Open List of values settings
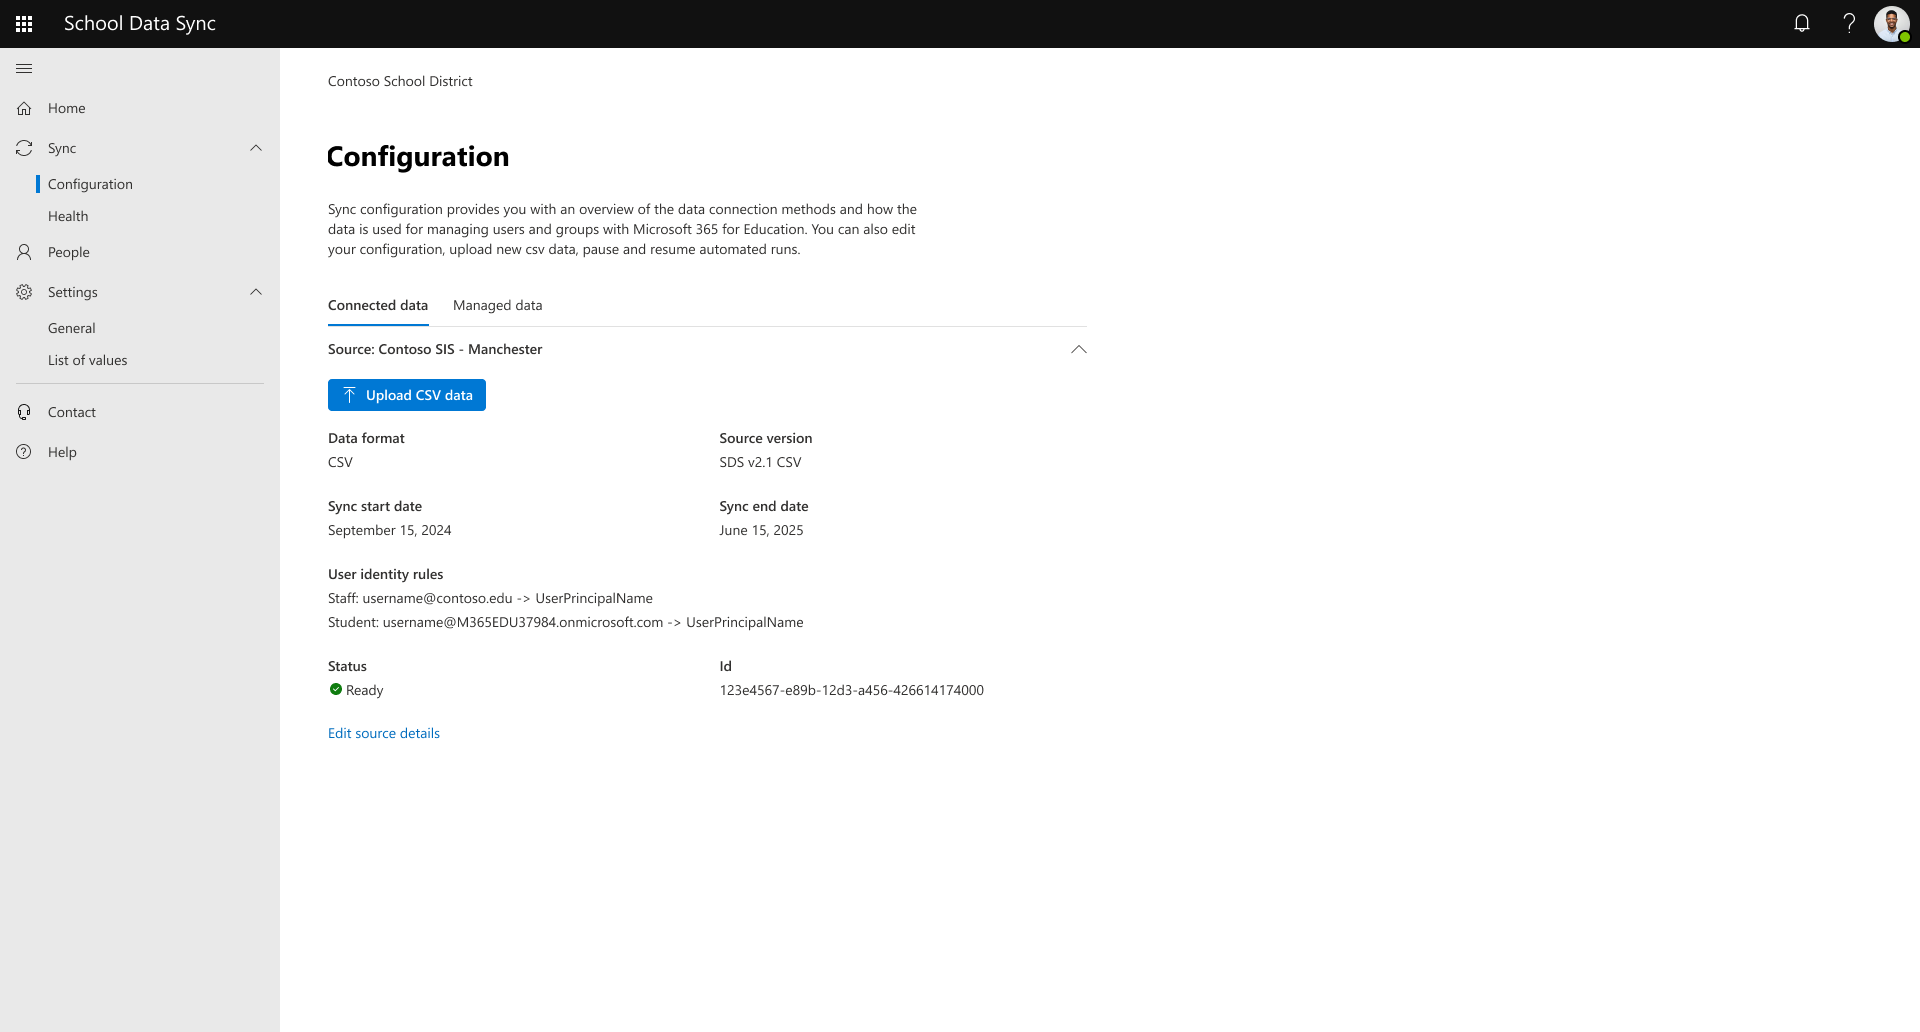The image size is (1920, 1032). click(88, 360)
